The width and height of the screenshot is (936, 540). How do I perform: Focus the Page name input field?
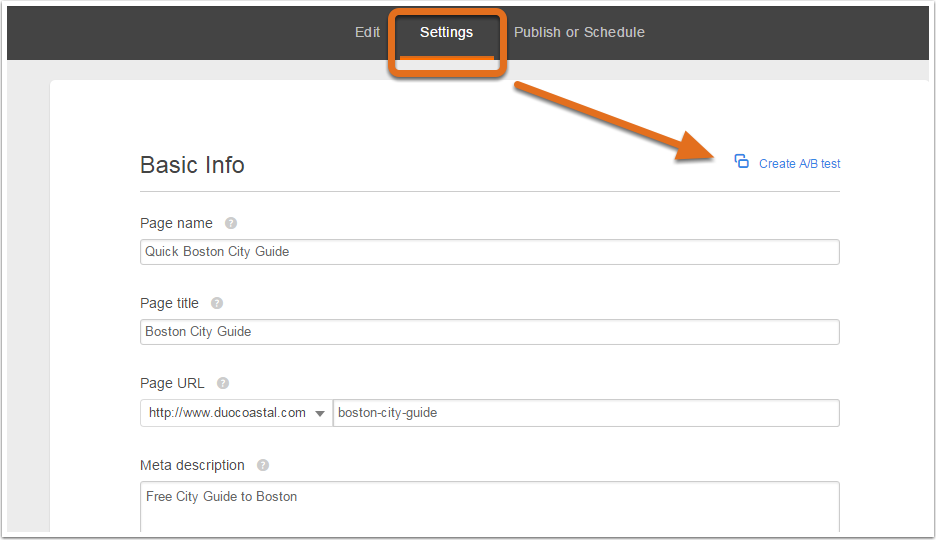[x=489, y=252]
